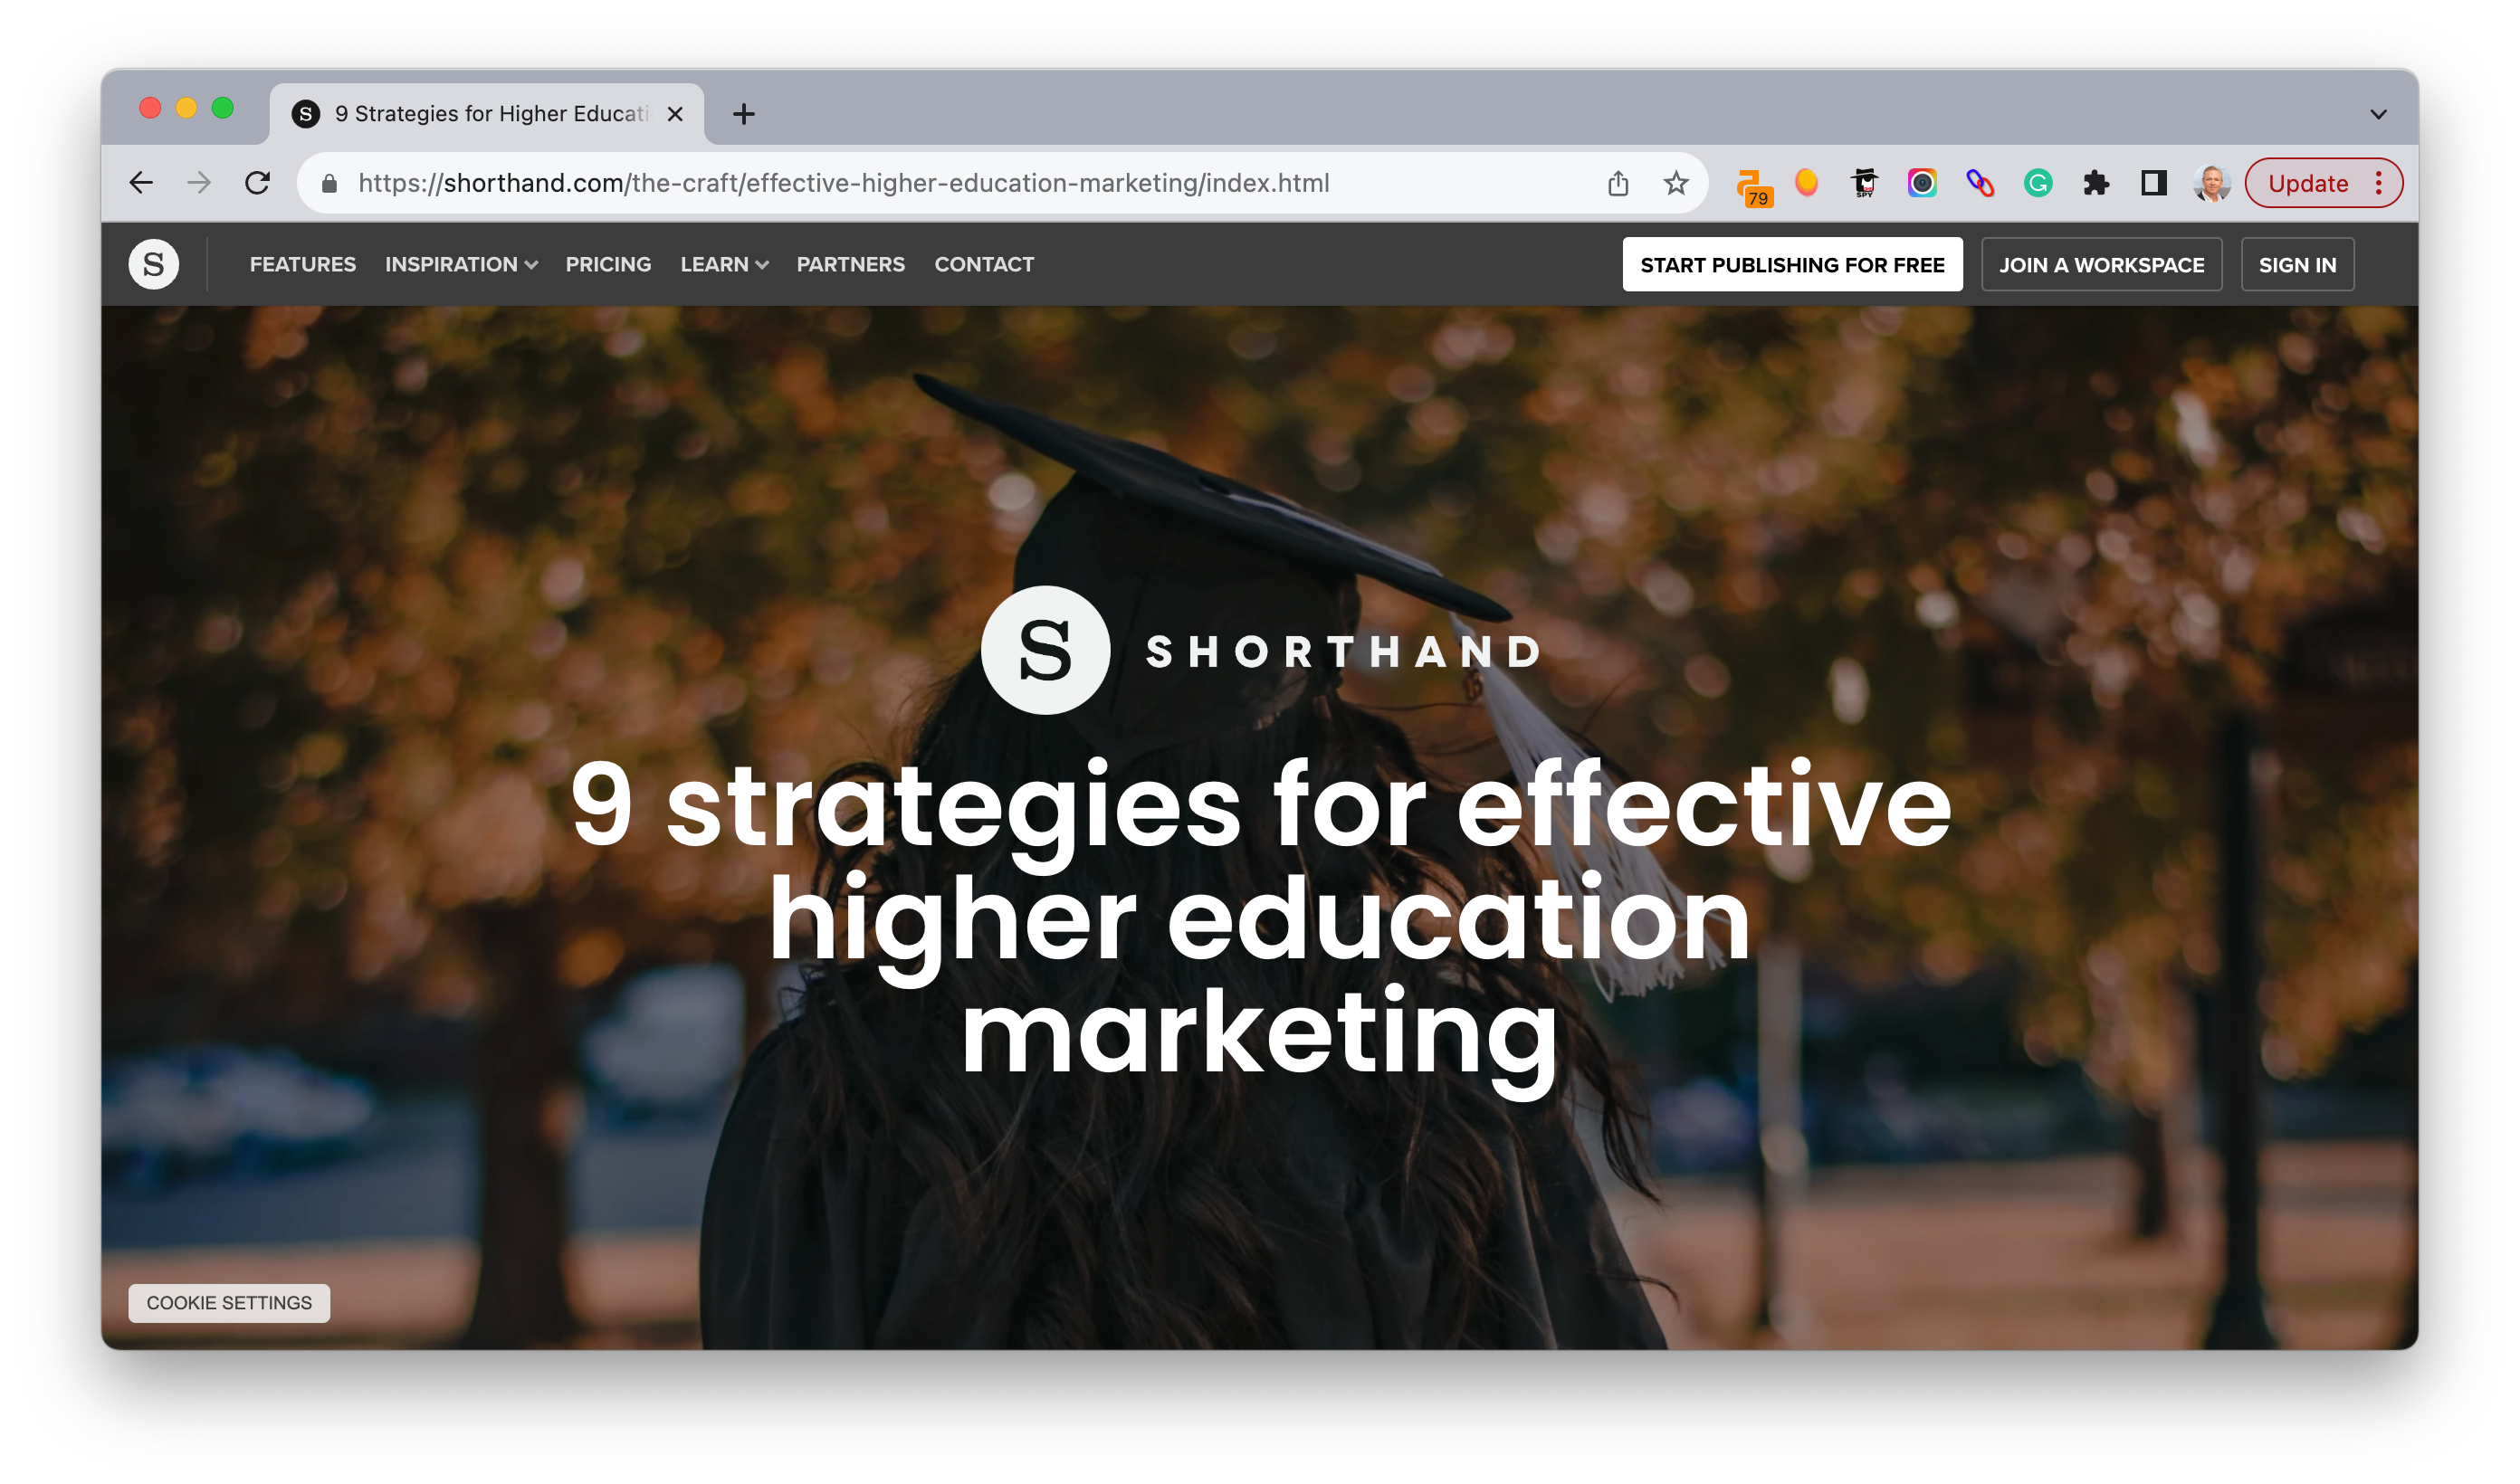The width and height of the screenshot is (2520, 1484).
Task: Open the SPY browser extension
Action: [1864, 183]
